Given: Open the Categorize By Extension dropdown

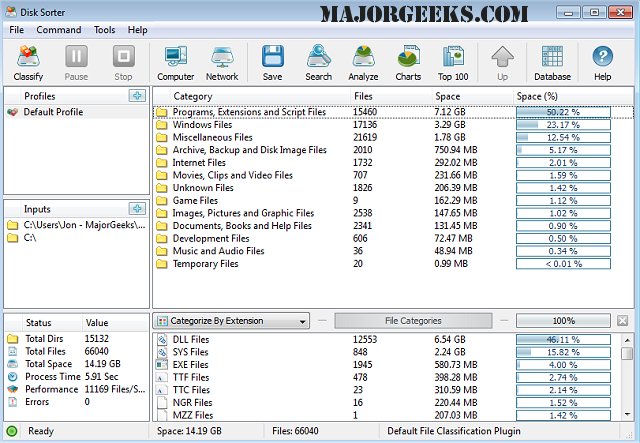Looking at the screenshot, I should click(231, 321).
